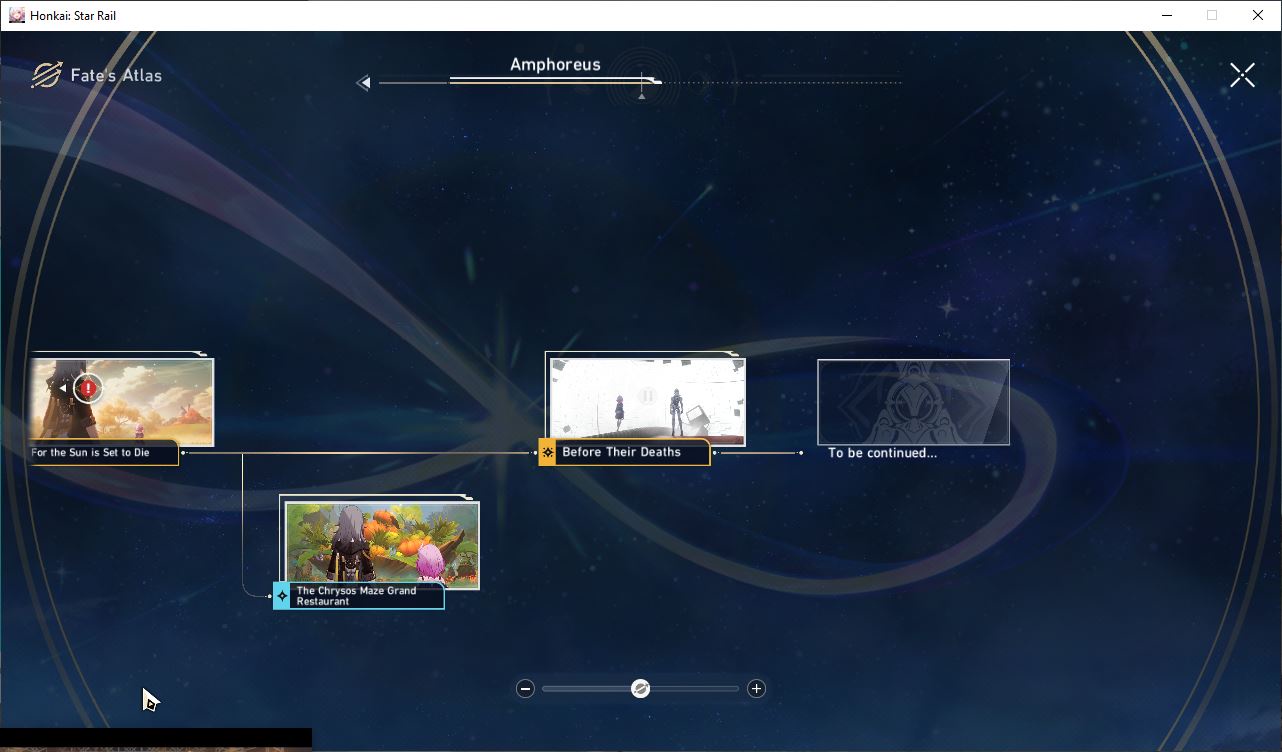This screenshot has width=1282, height=752.
Task: Click the timeline position marker below Amphoreus
Action: coord(642,96)
